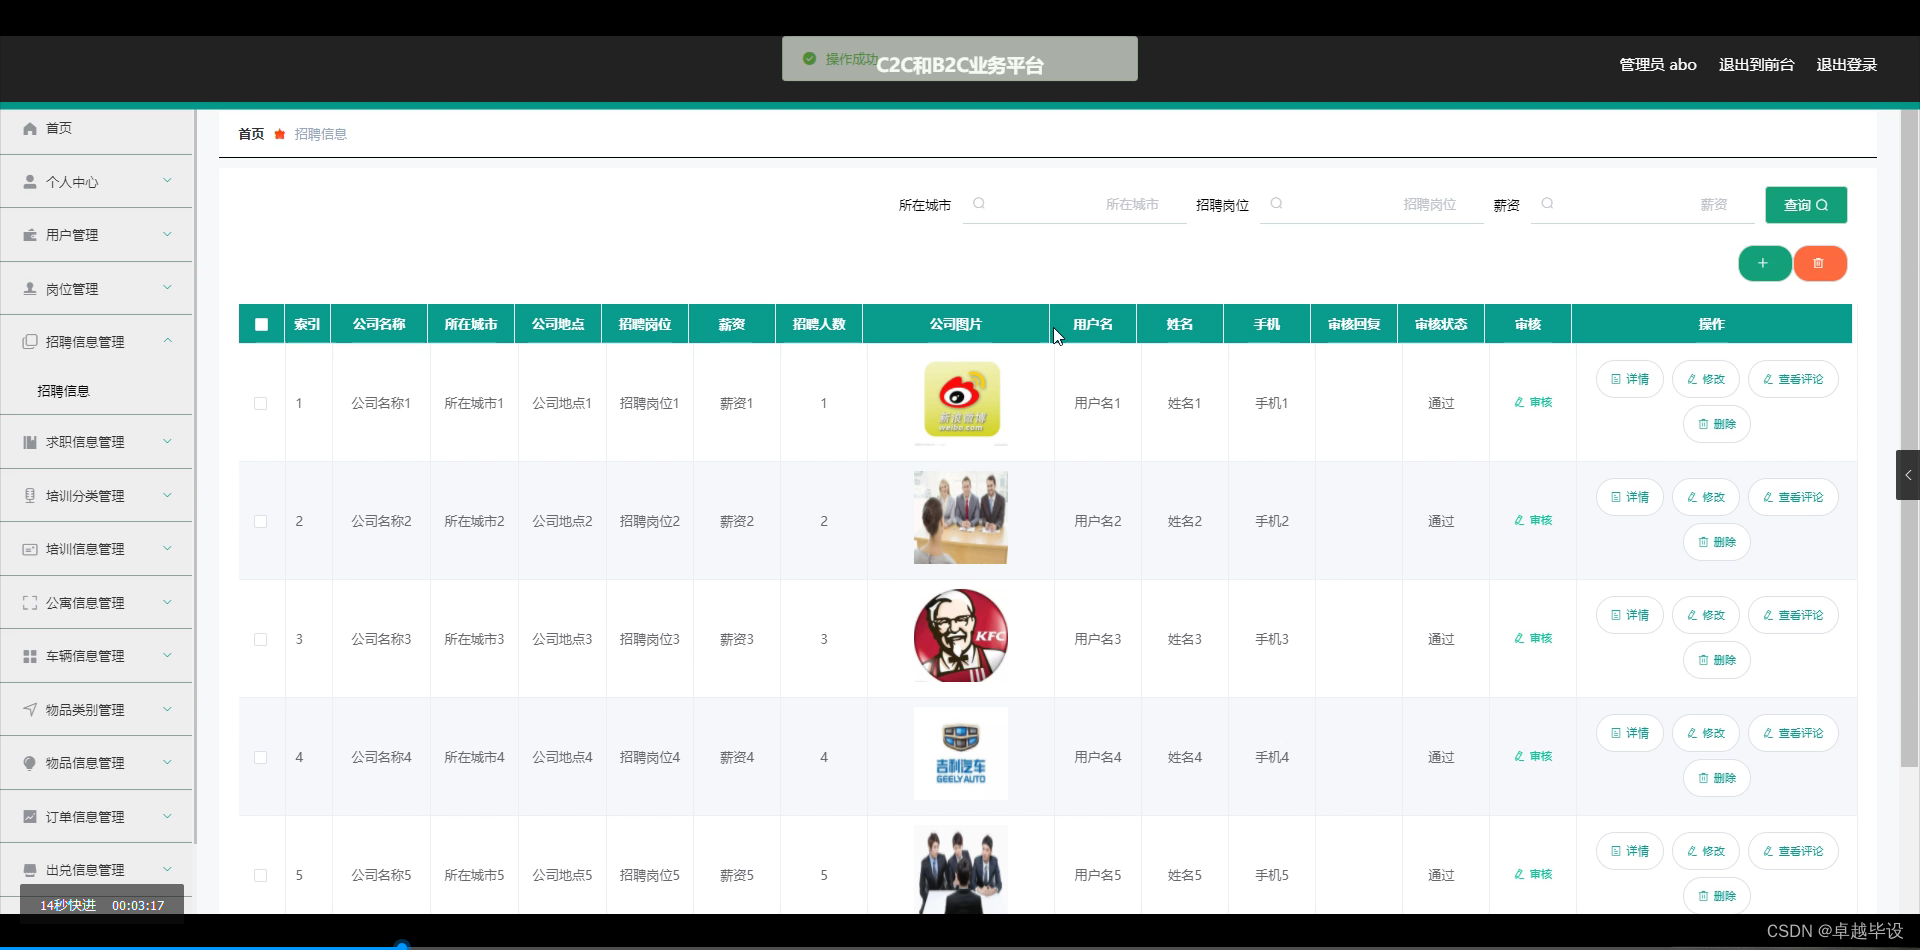Click 查看评论 on the first row
Screen dimensions: 1920x950
(x=1792, y=379)
